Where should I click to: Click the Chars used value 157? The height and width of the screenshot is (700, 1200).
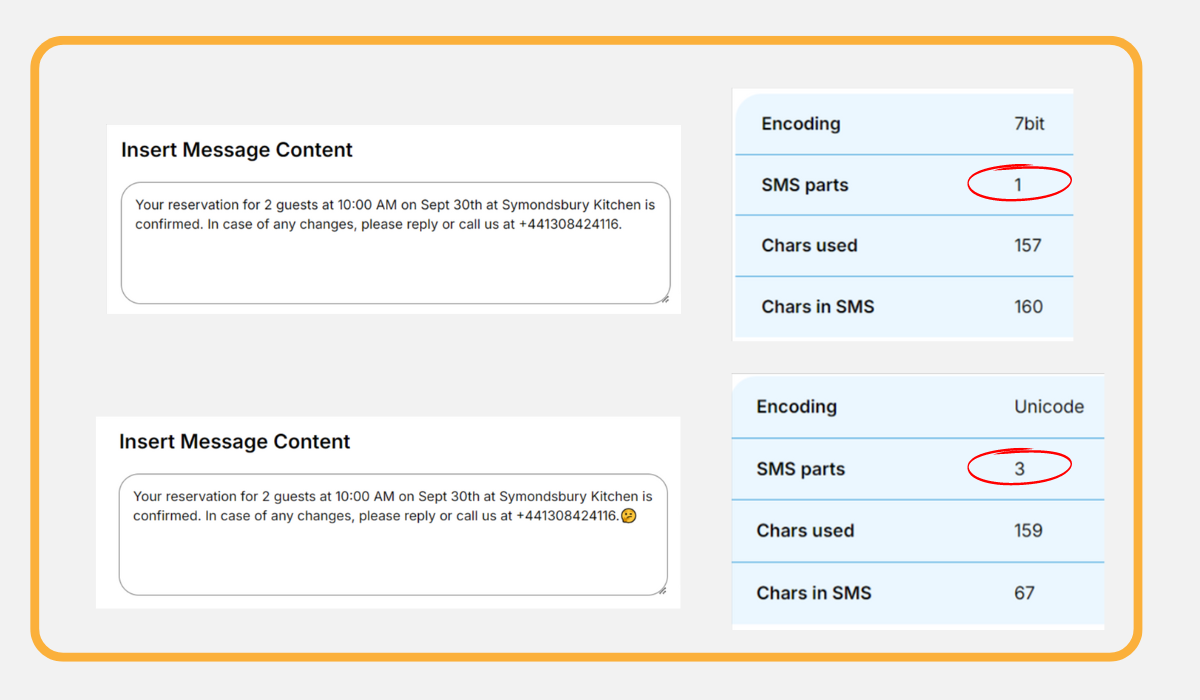pyautogui.click(x=1028, y=246)
